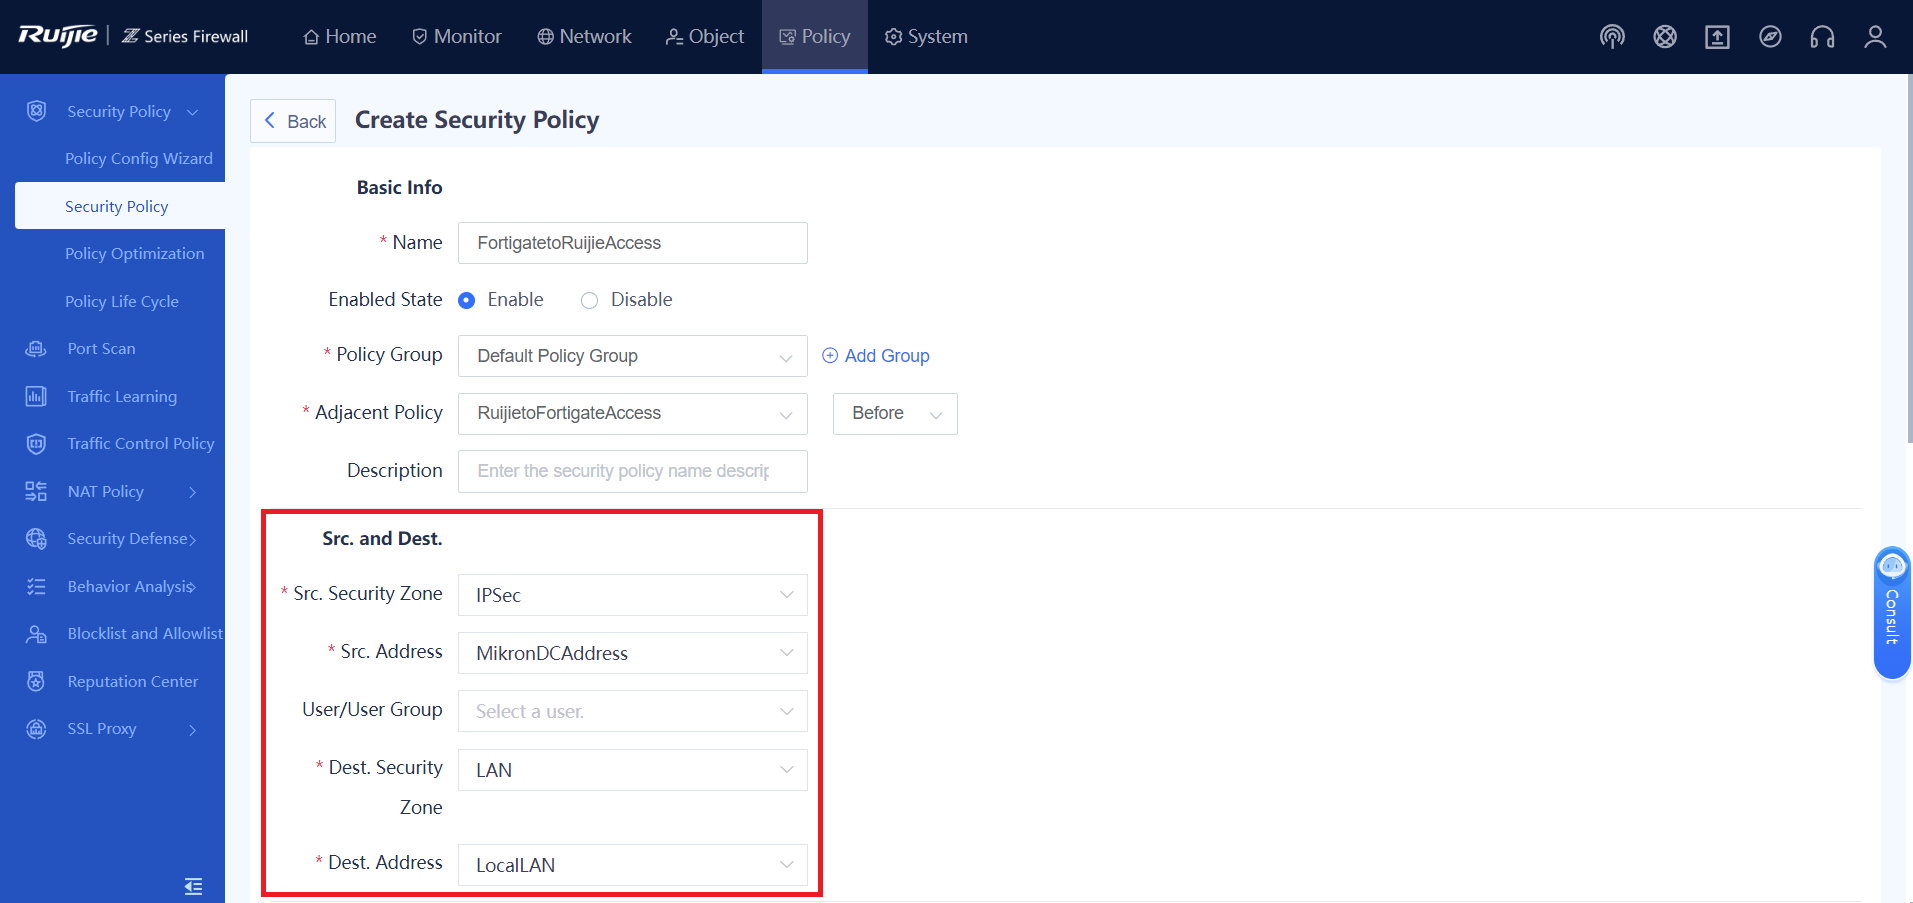
Task: Open the Policy tab
Action: pos(815,37)
